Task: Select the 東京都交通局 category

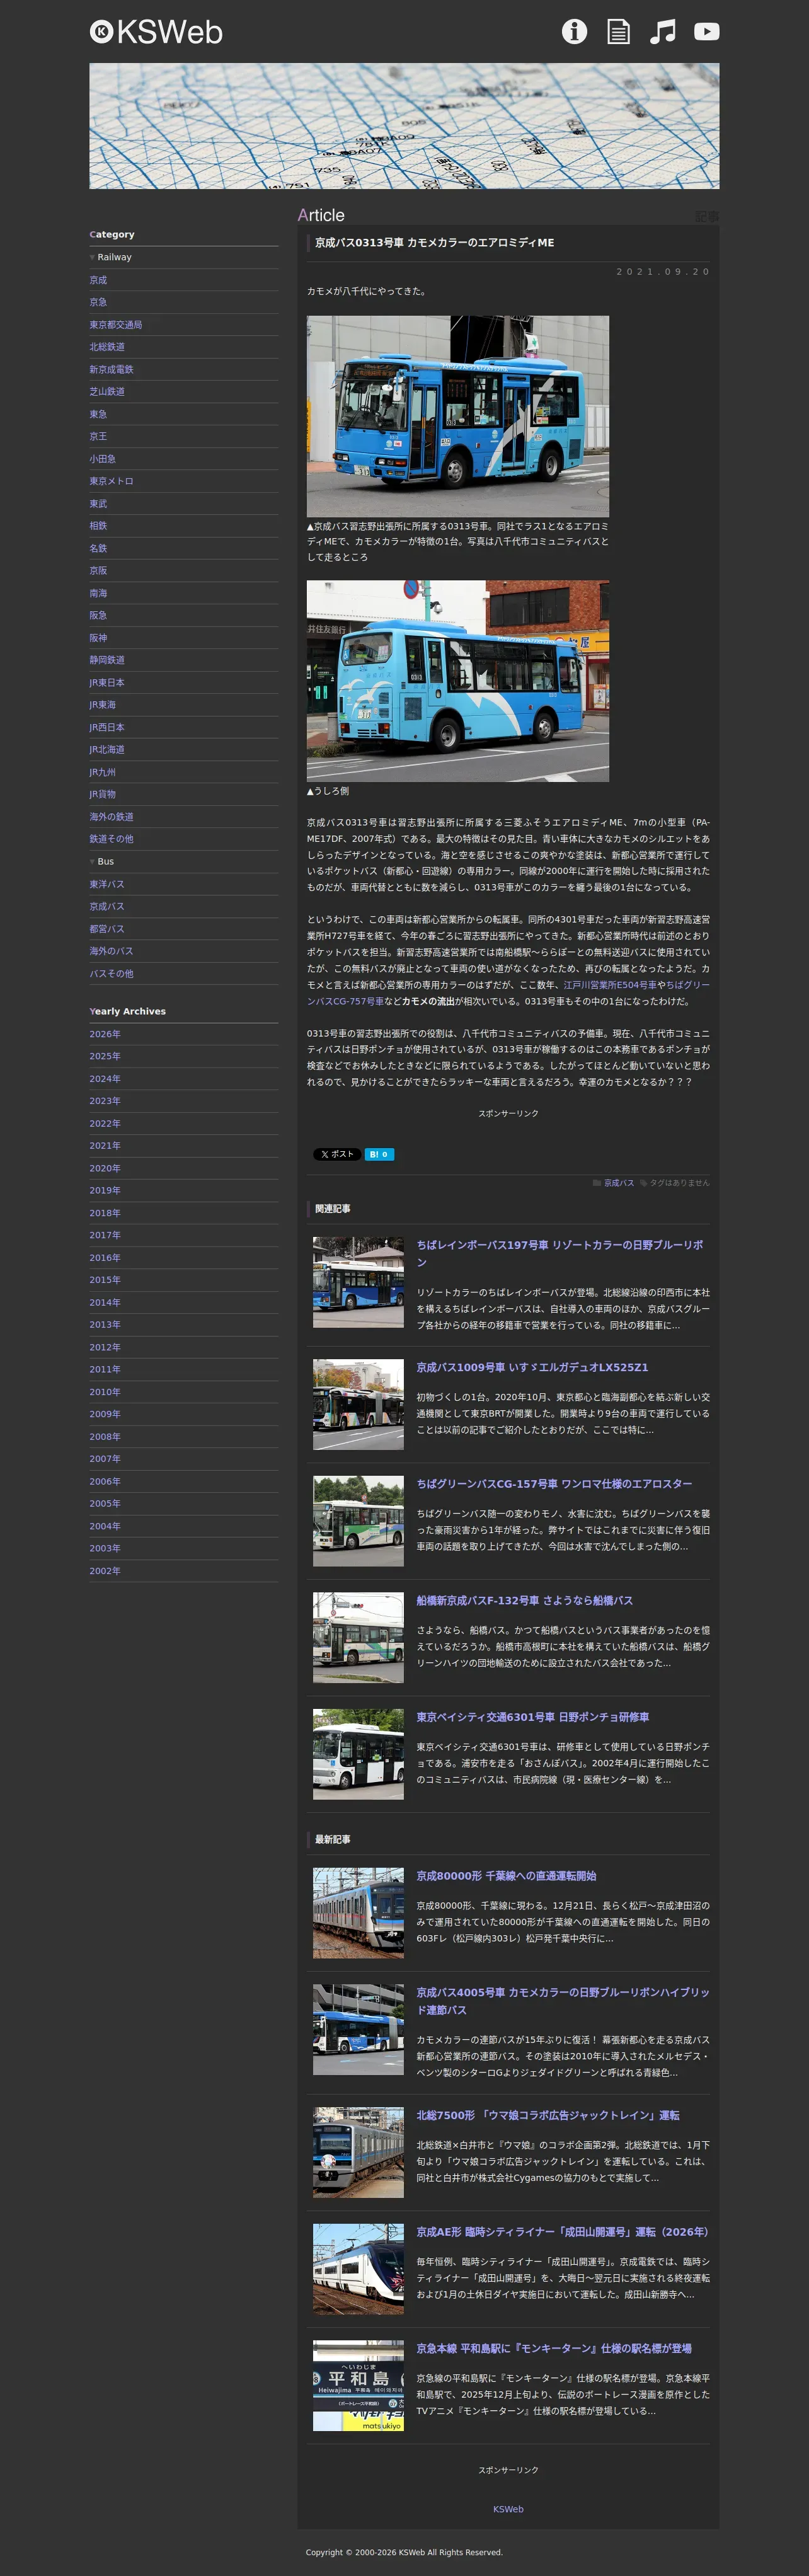Action: pyautogui.click(x=116, y=324)
